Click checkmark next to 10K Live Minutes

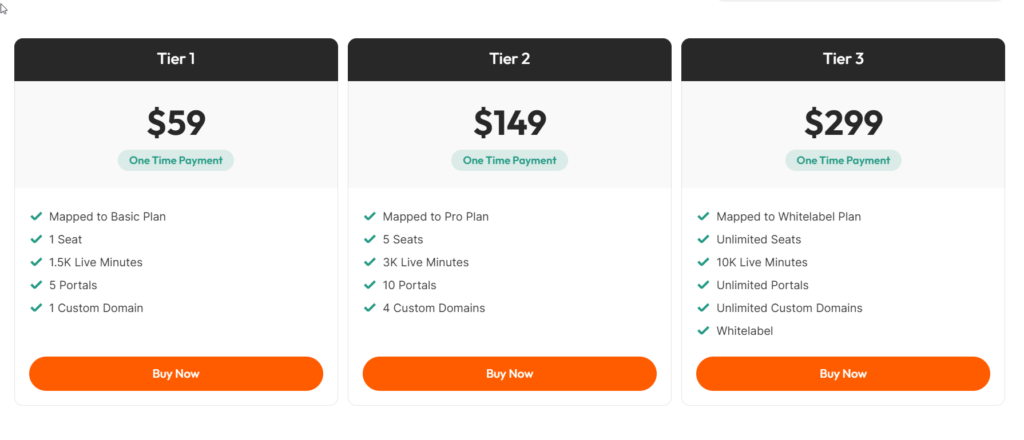703,262
